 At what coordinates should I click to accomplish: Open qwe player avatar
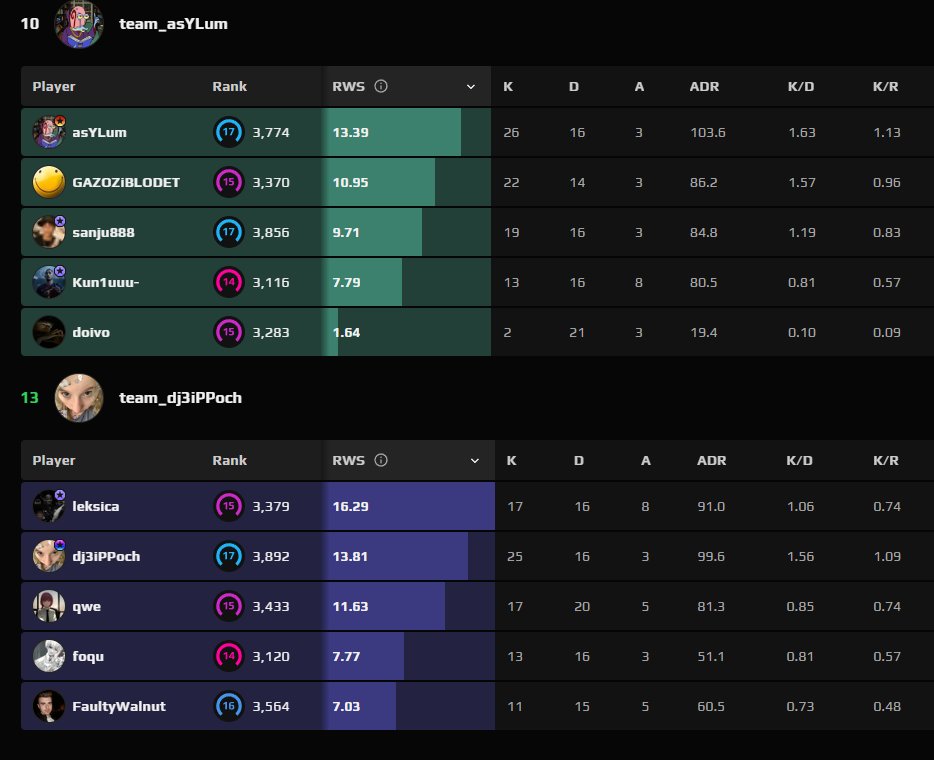[x=49, y=606]
